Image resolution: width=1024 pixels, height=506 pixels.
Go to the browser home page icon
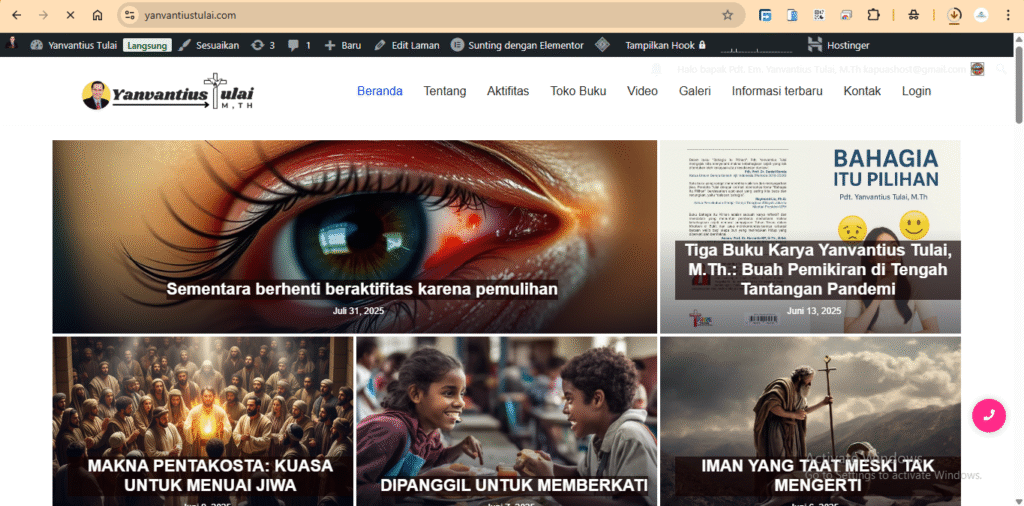(x=97, y=15)
